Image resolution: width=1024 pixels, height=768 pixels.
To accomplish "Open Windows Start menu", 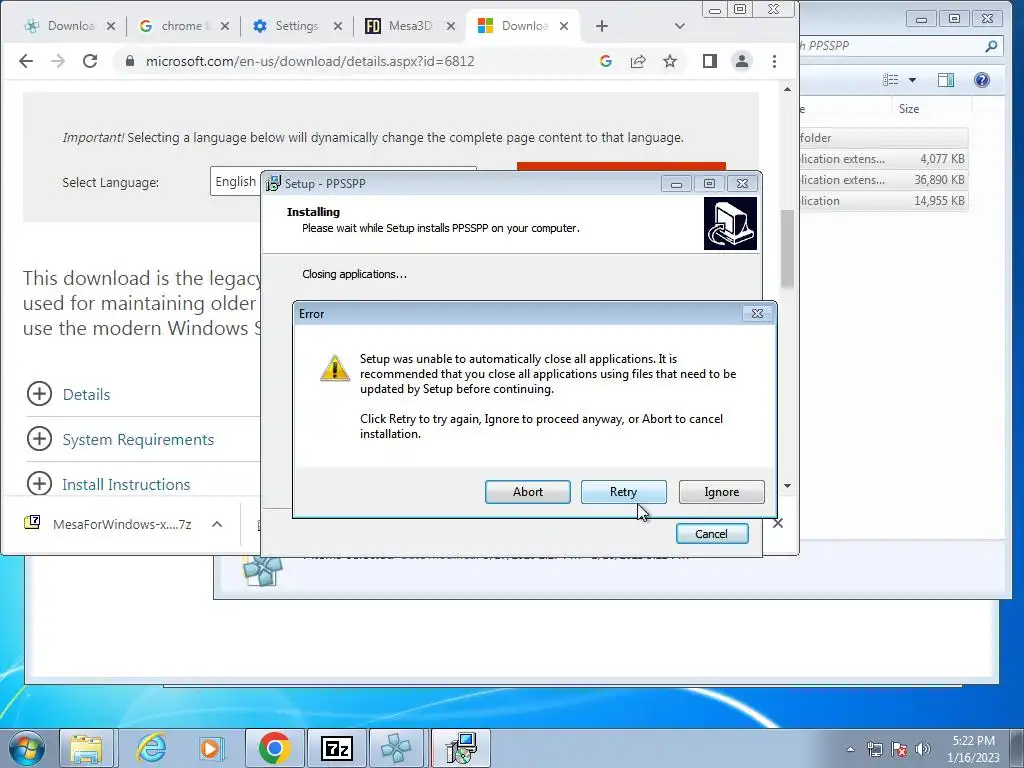I will (x=26, y=748).
